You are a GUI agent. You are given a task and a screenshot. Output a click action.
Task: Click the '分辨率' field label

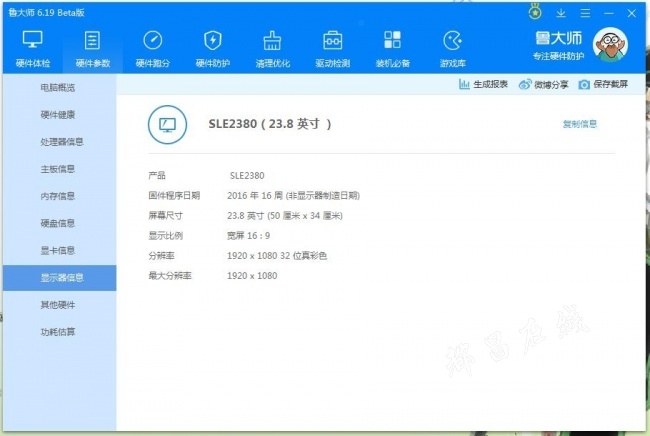click(x=161, y=256)
